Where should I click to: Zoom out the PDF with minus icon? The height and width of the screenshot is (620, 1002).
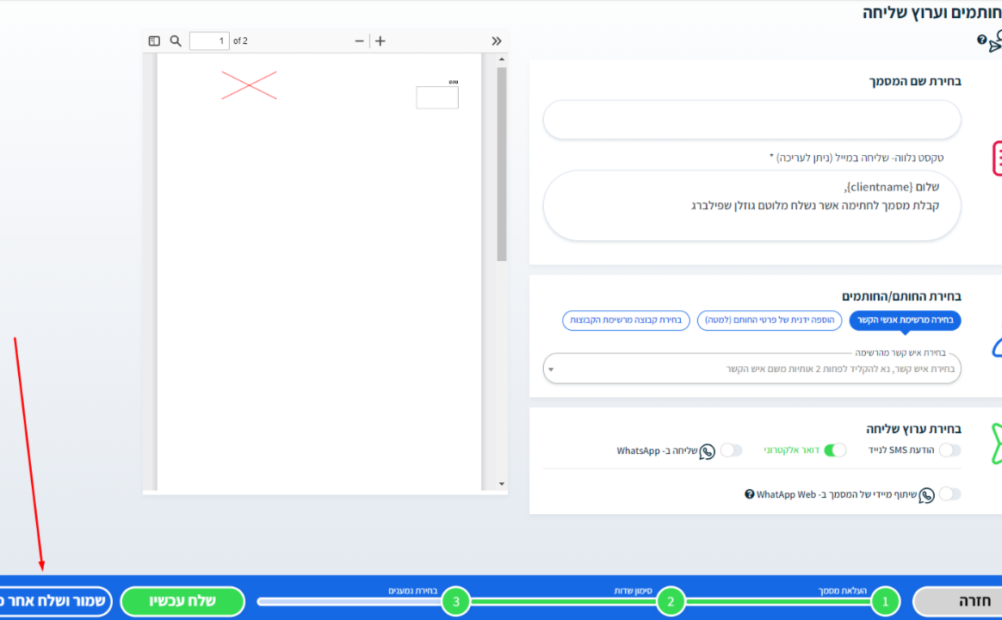360,41
